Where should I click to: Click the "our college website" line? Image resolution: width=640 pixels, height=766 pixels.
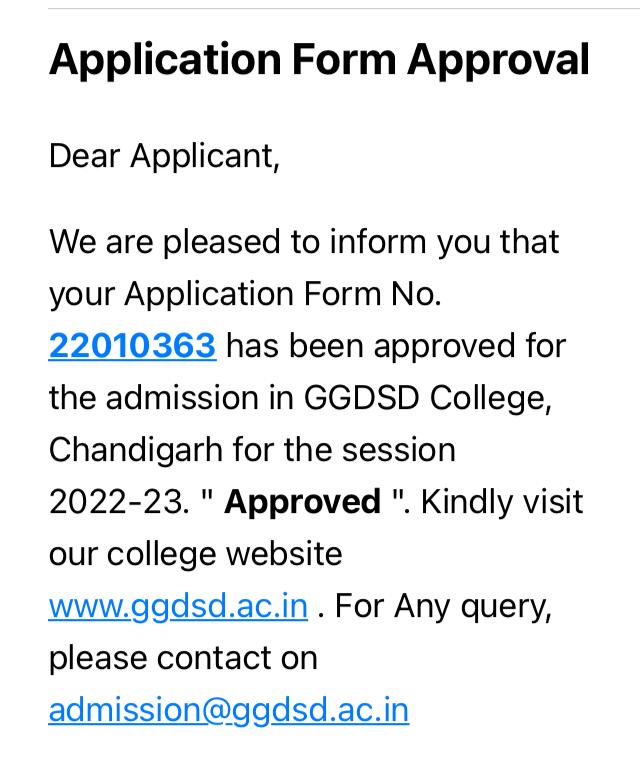click(x=195, y=554)
